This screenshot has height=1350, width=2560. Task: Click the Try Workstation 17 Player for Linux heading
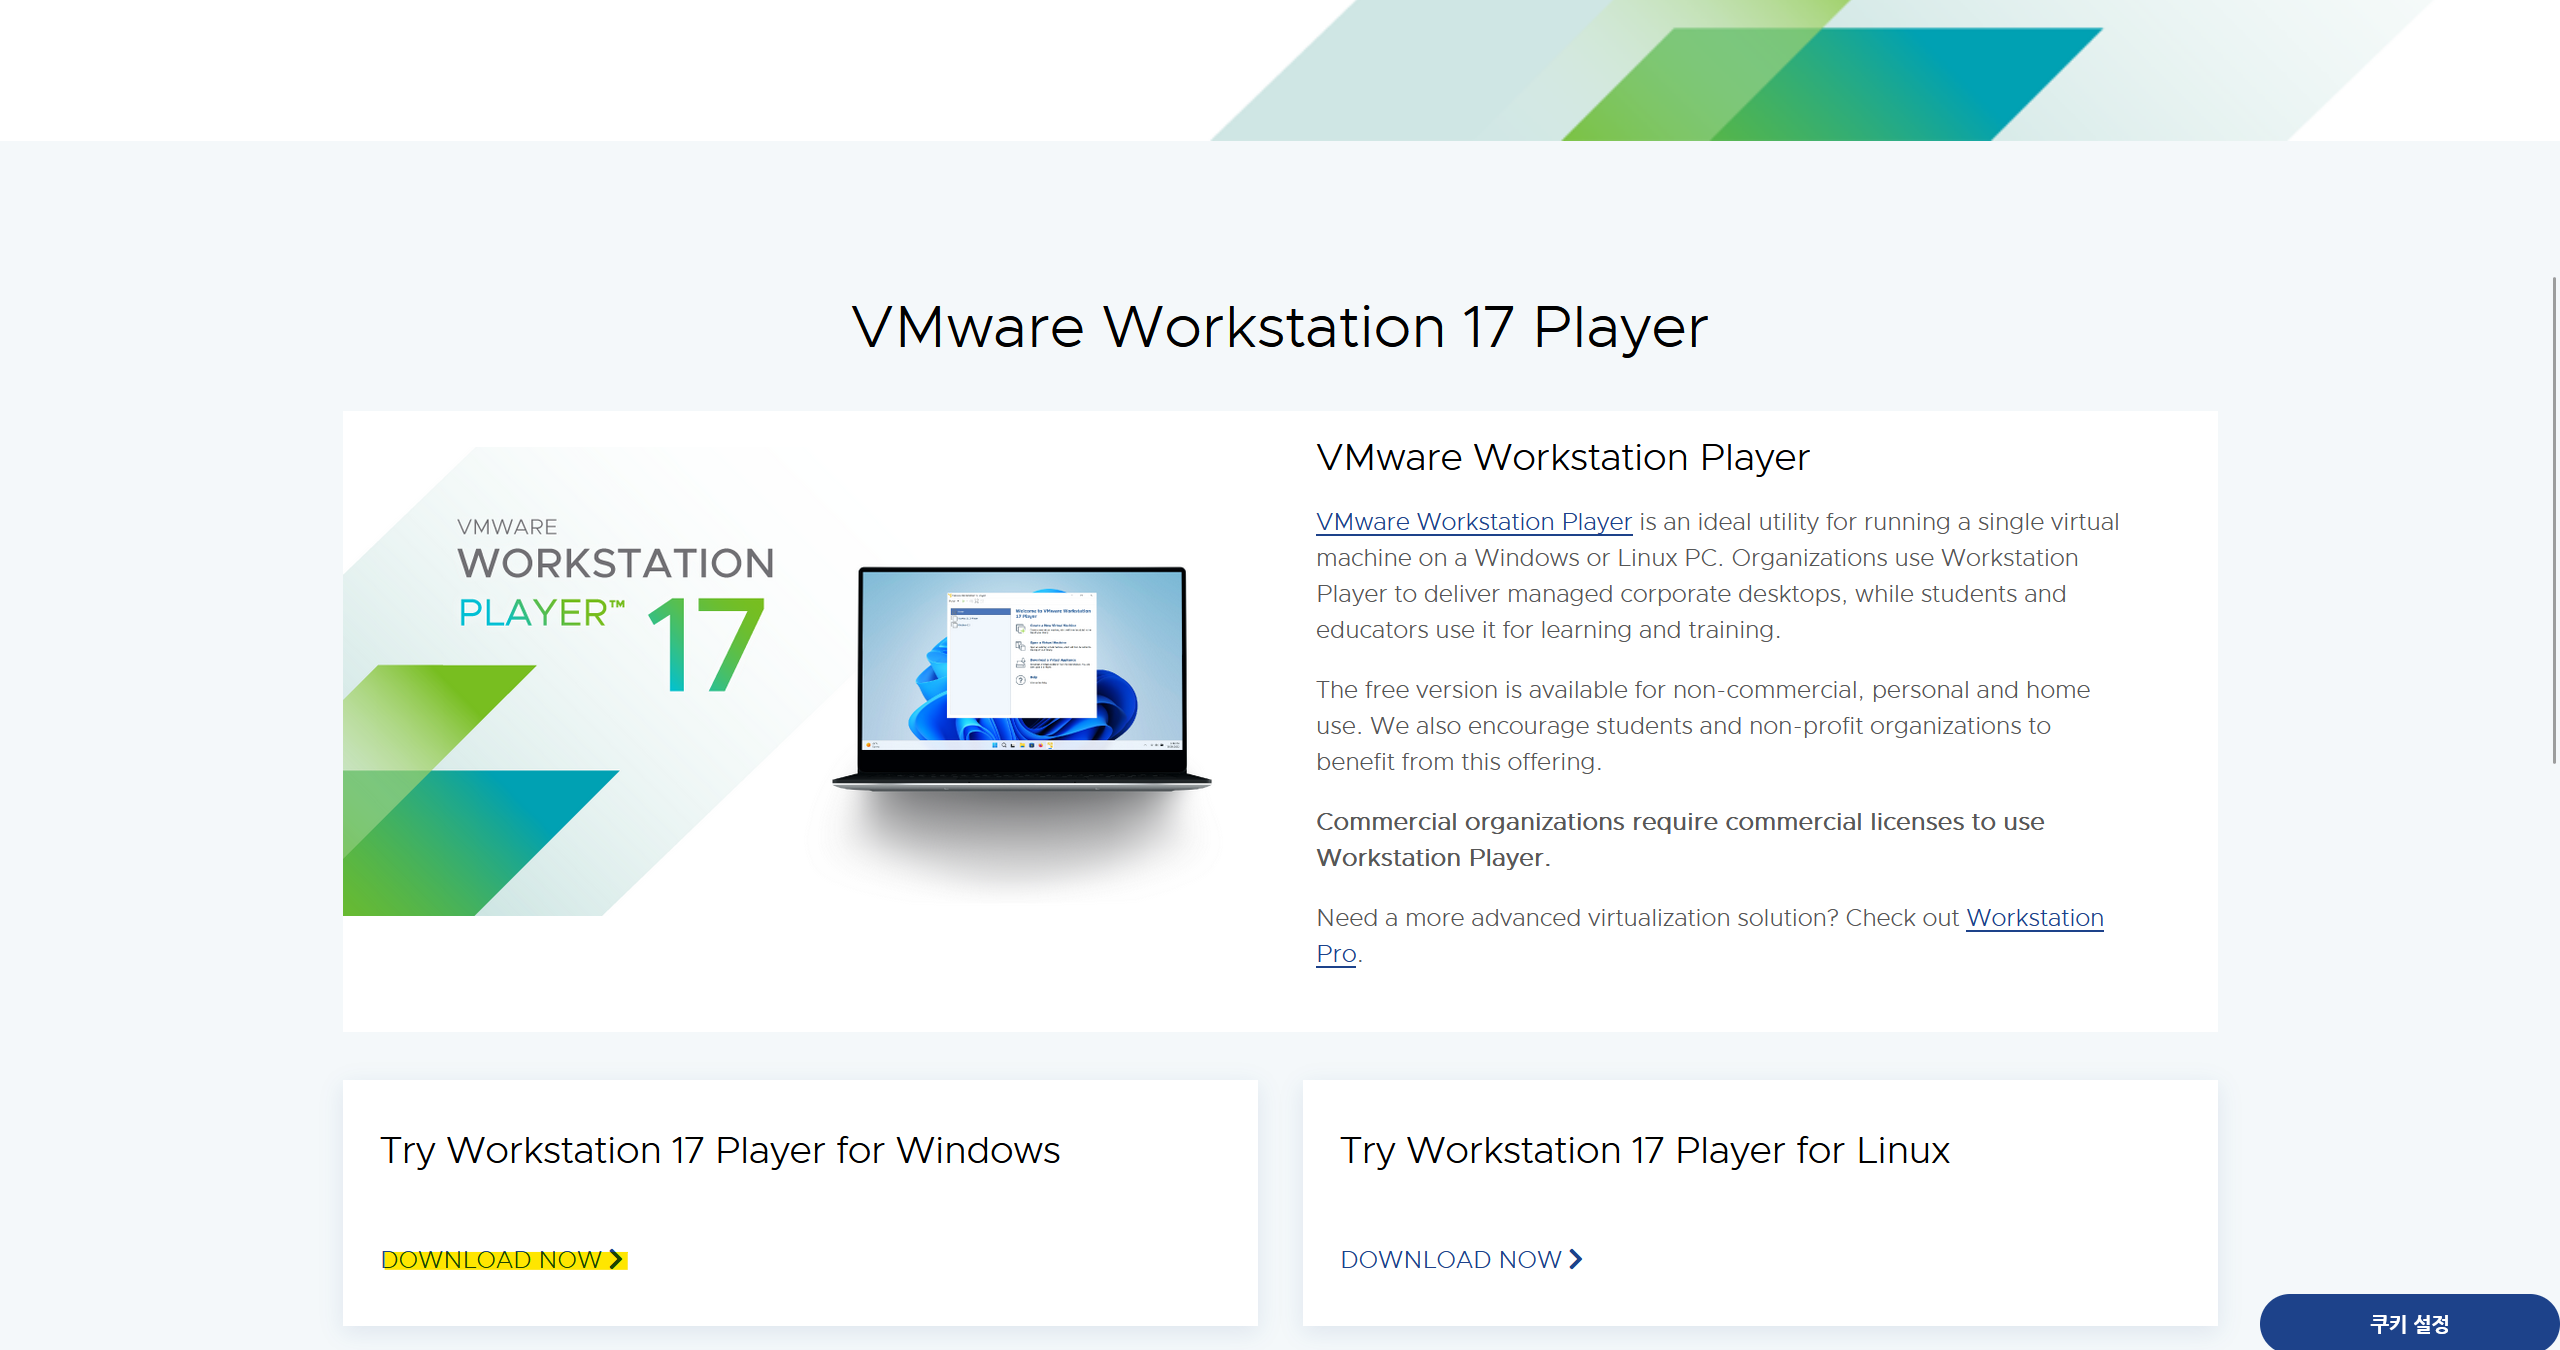click(1644, 1150)
